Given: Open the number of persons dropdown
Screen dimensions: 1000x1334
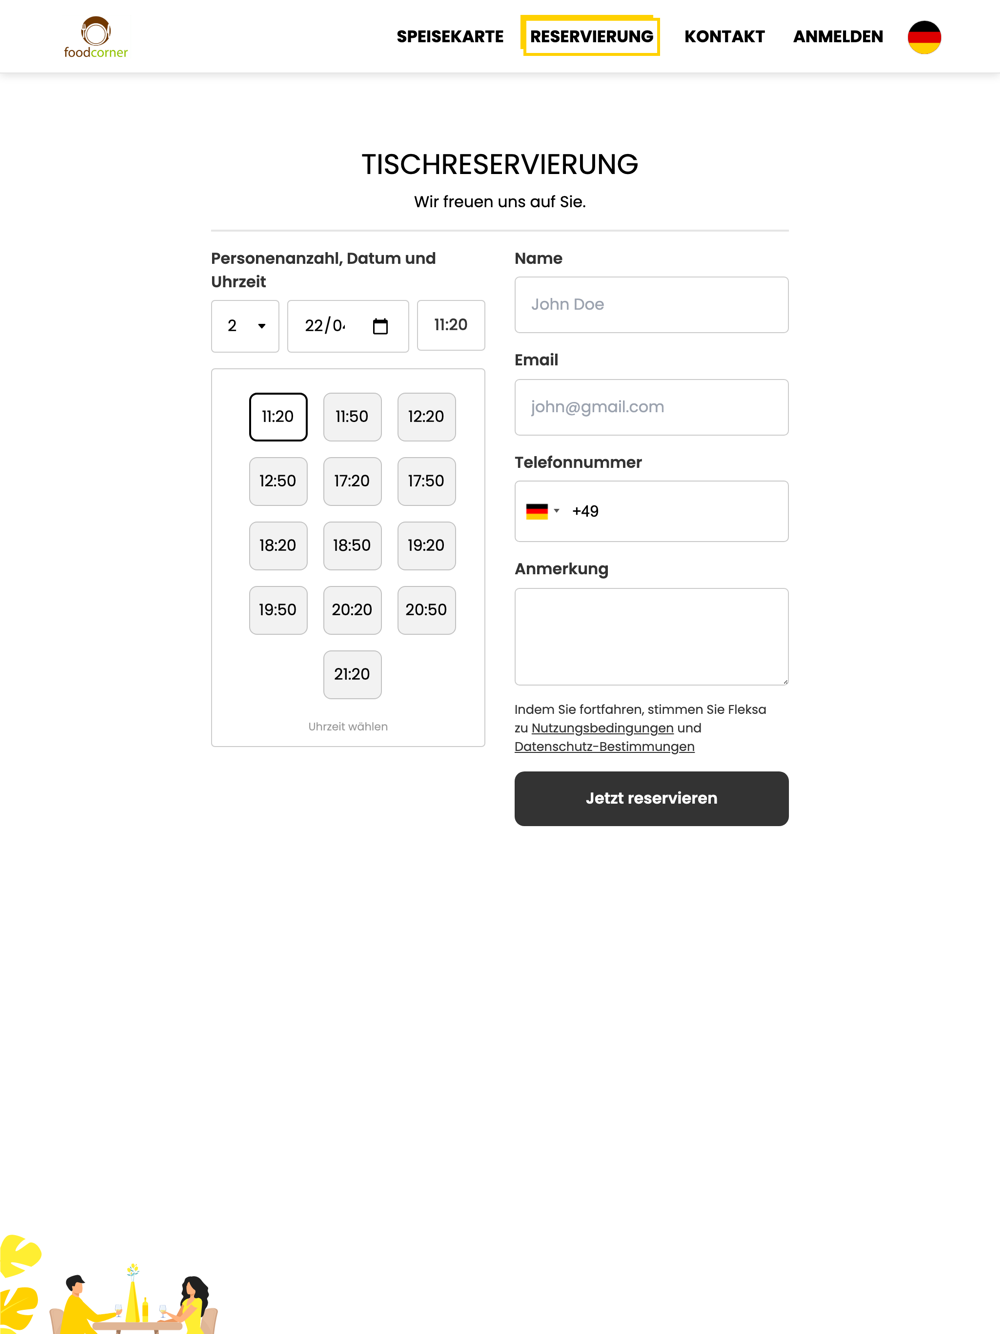Looking at the screenshot, I should (x=245, y=326).
